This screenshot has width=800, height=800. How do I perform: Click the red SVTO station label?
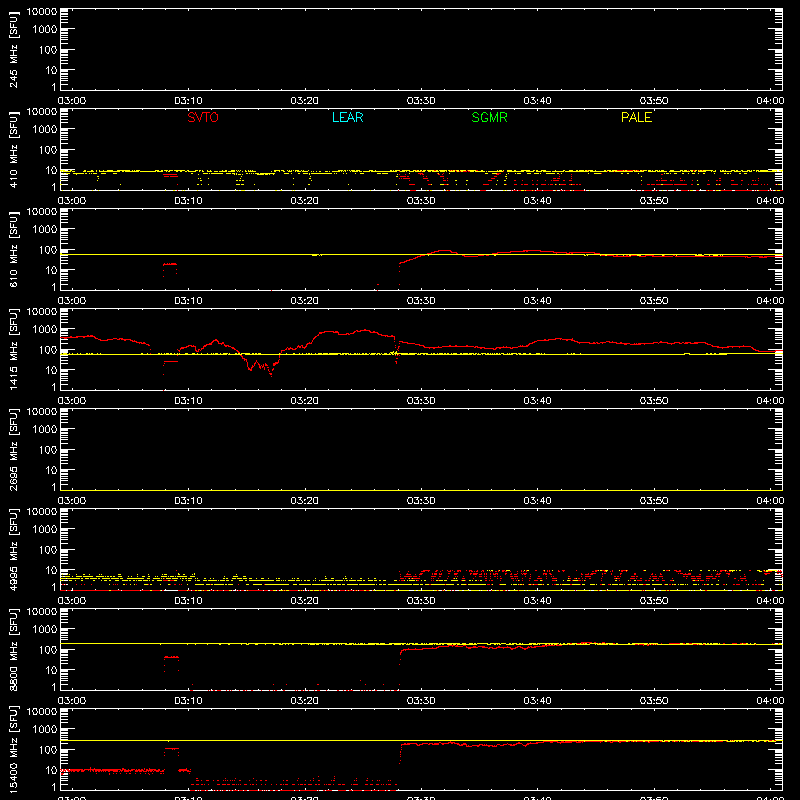coord(203,117)
